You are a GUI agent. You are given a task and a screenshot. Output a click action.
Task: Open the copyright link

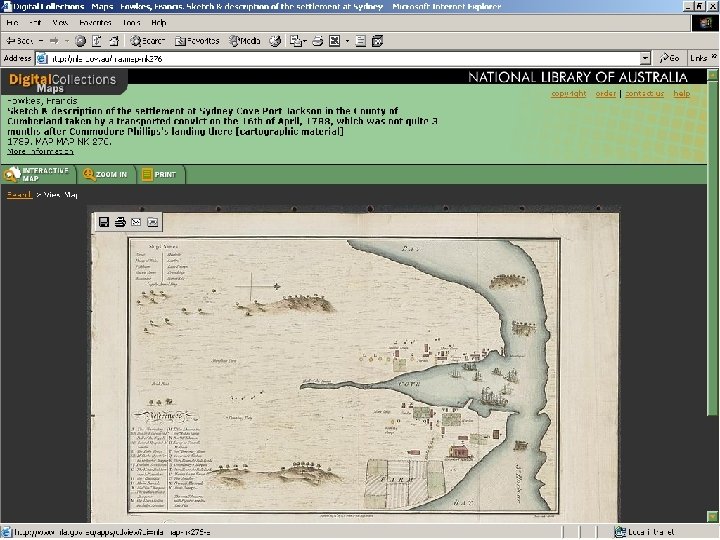coord(568,93)
